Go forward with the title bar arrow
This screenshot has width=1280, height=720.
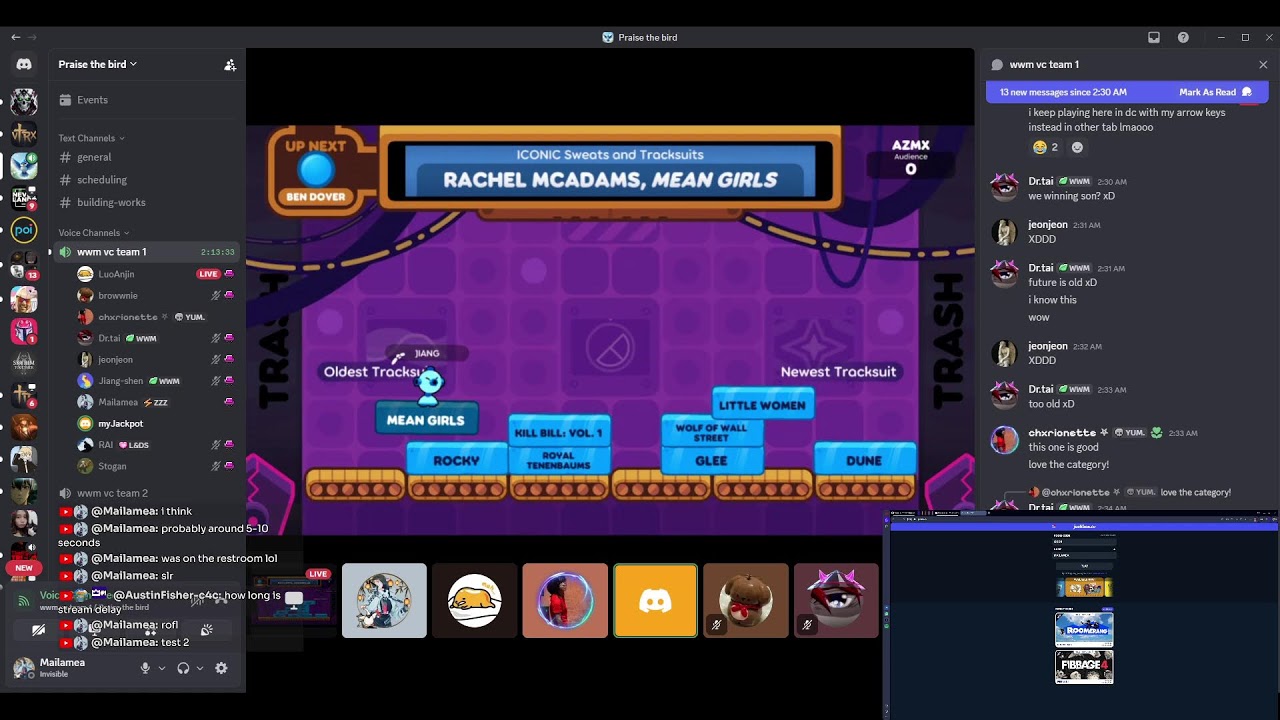pos(32,37)
